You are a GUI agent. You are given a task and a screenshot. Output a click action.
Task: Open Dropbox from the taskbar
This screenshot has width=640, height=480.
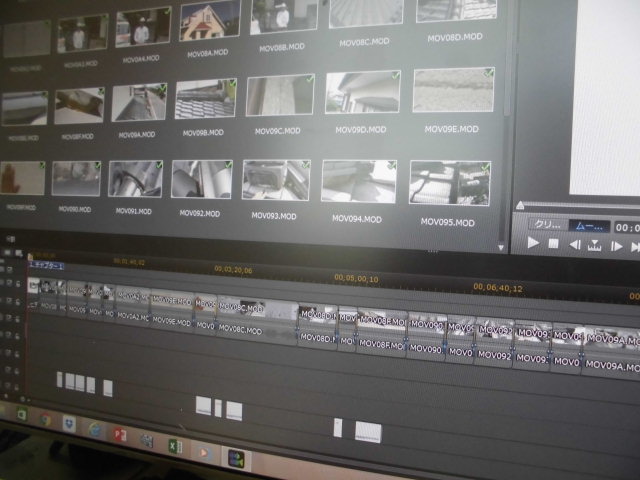pyautogui.click(x=71, y=424)
